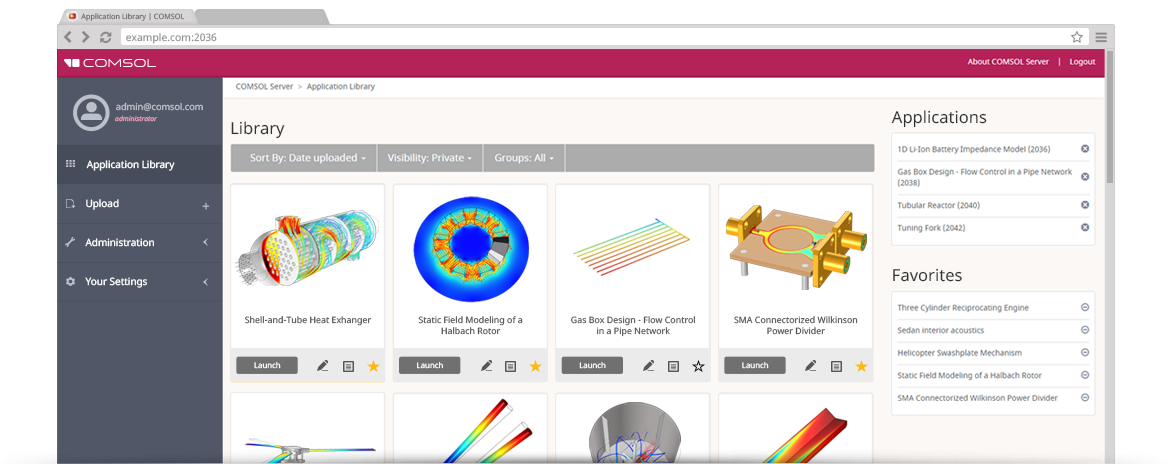Viewport: 1170px width, 464px height.
Task: Click the Halbach Rotor thumbnail image
Action: pyautogui.click(x=471, y=250)
